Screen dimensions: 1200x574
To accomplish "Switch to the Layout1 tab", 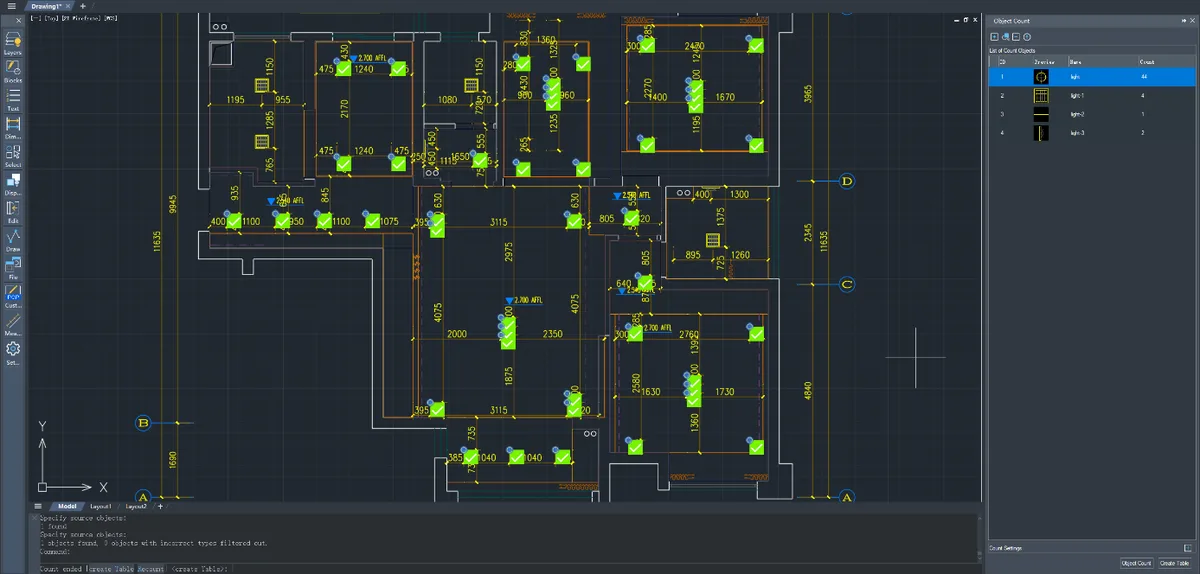I will [x=101, y=506].
